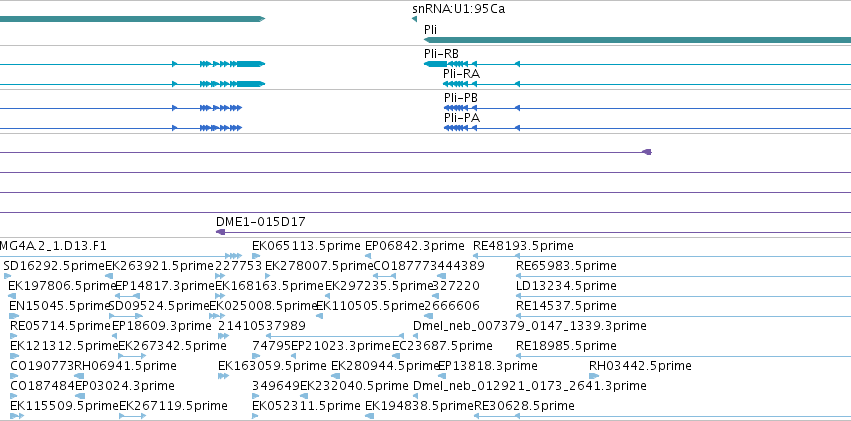Select the snRNA:U1:95Ca gene label
Image resolution: width=851 pixels, height=421 pixels.
[458, 9]
